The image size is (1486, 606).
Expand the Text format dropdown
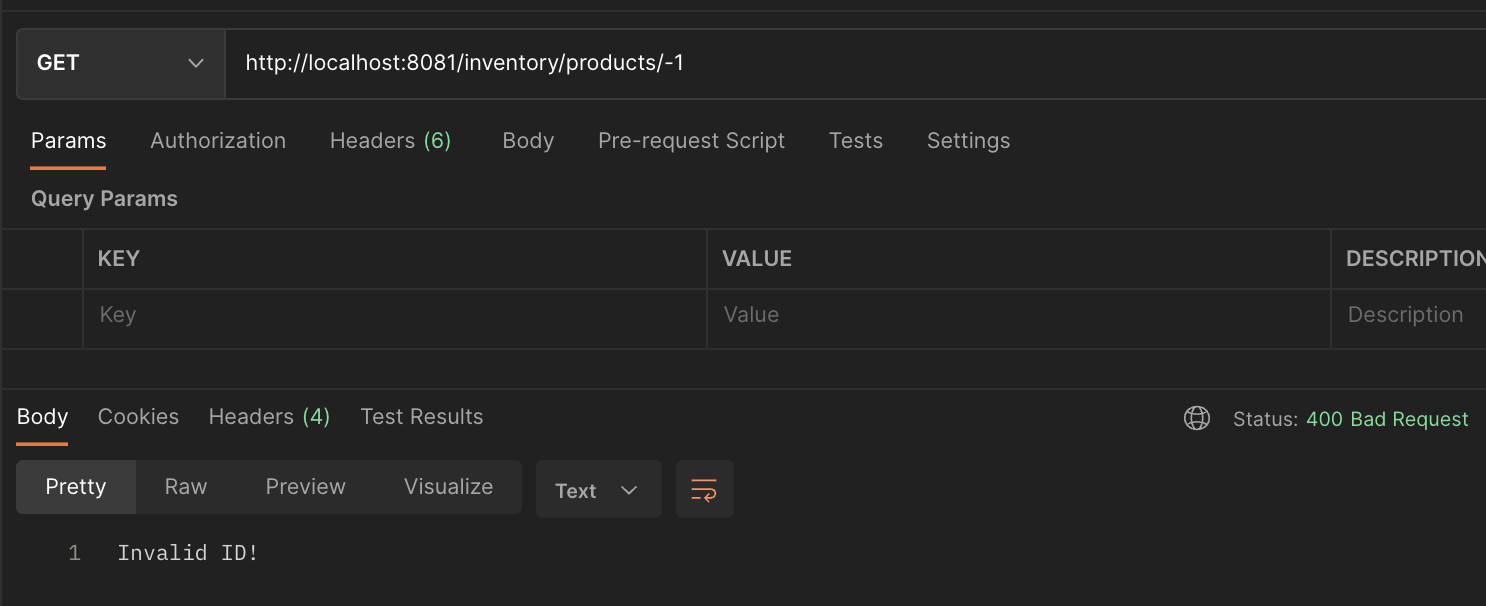tap(597, 490)
